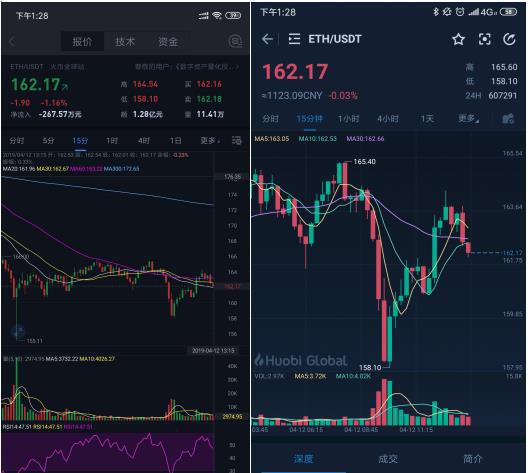This screenshot has height=473, width=528.
Task: Tap the silent mode icon in right status bar
Action: click(x=447, y=12)
